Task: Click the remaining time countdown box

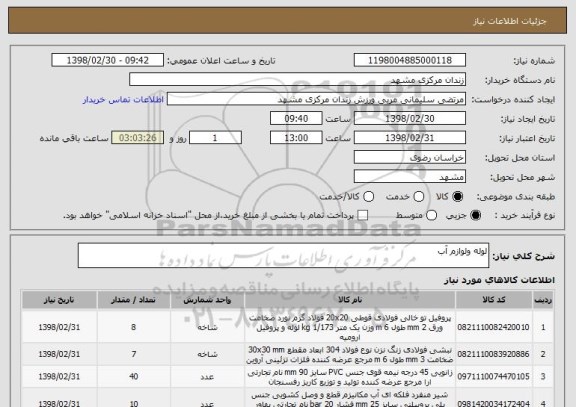Action: tap(137, 138)
